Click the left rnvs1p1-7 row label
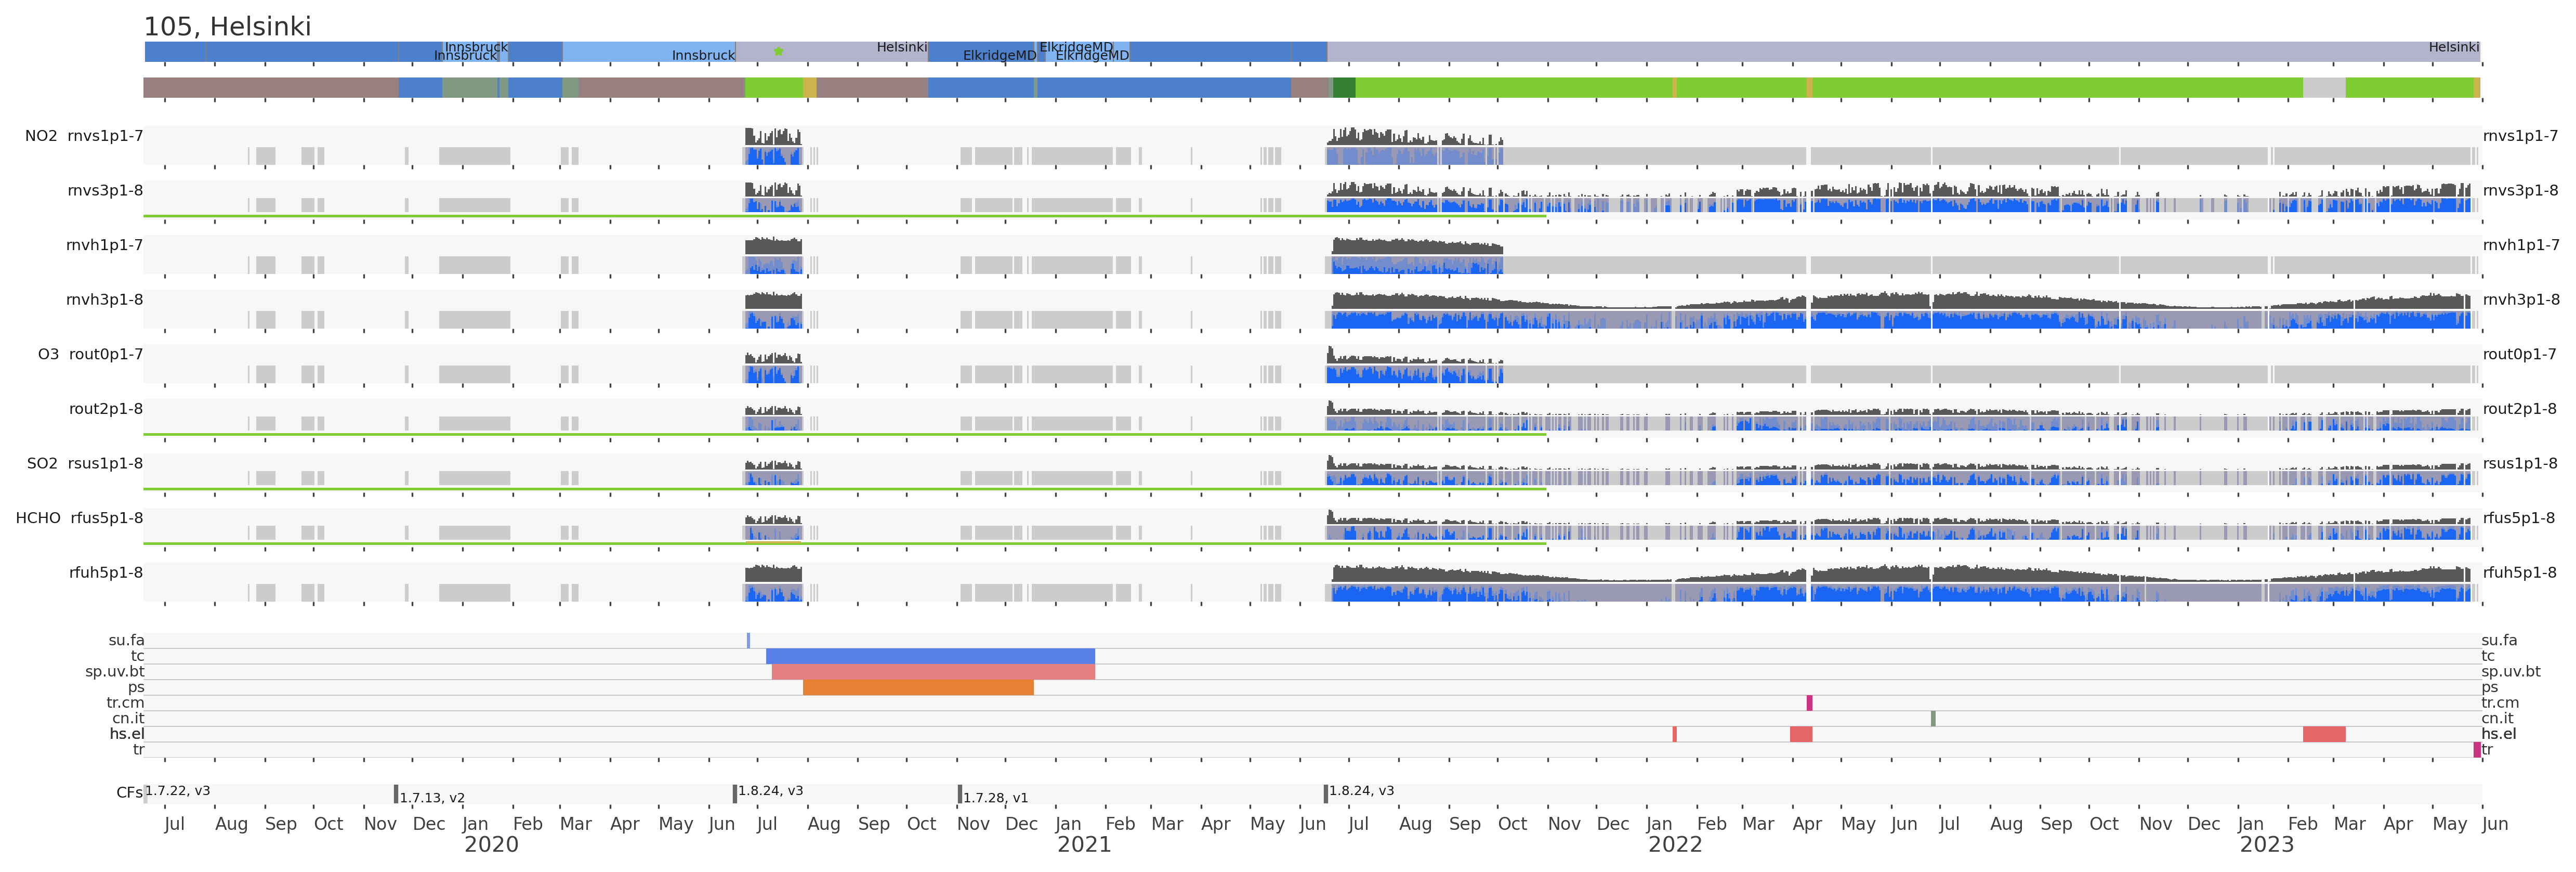2576x872 pixels. [105, 136]
